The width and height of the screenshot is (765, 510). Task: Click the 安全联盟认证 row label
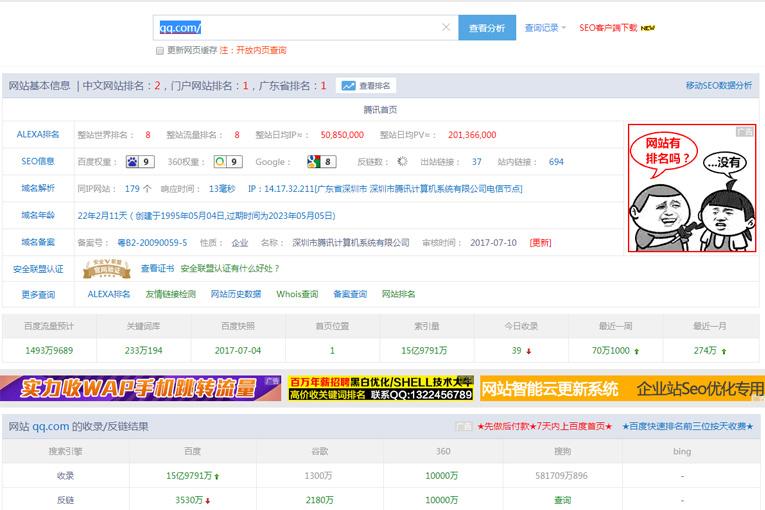click(x=38, y=269)
